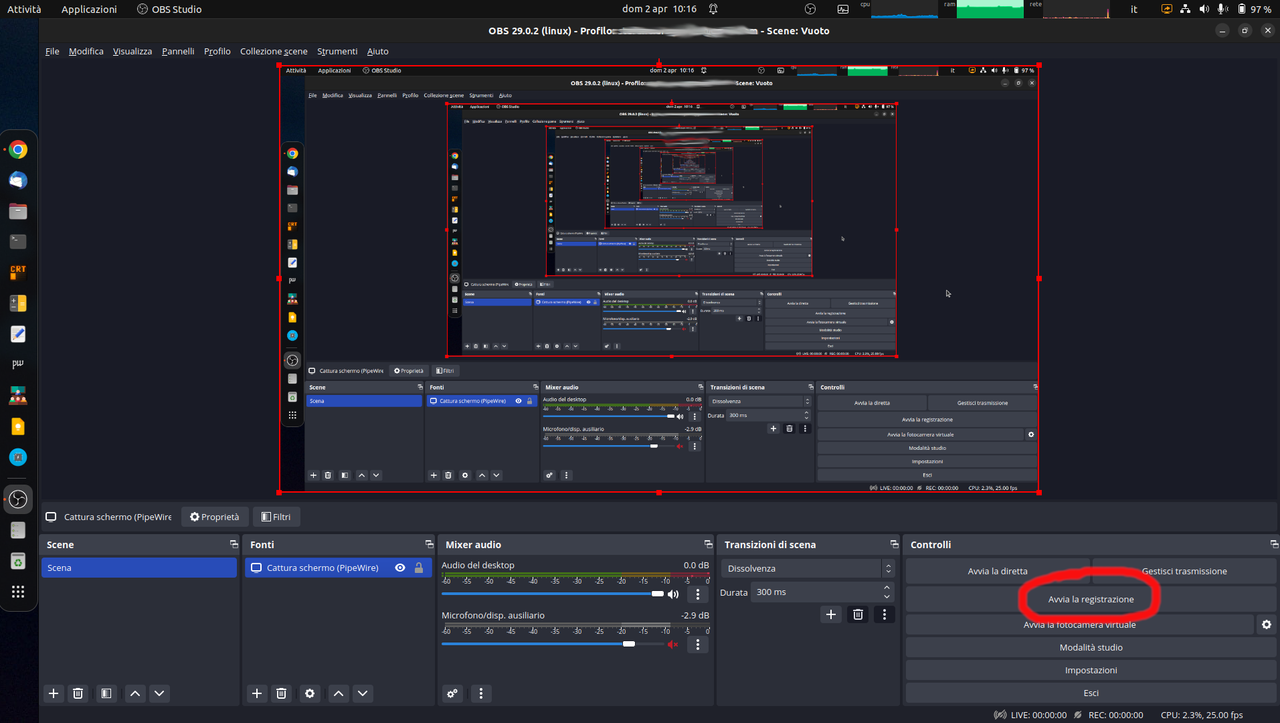Toggle visibility of Cattura schermo source
Screen dimensions: 1280x723
tap(400, 568)
